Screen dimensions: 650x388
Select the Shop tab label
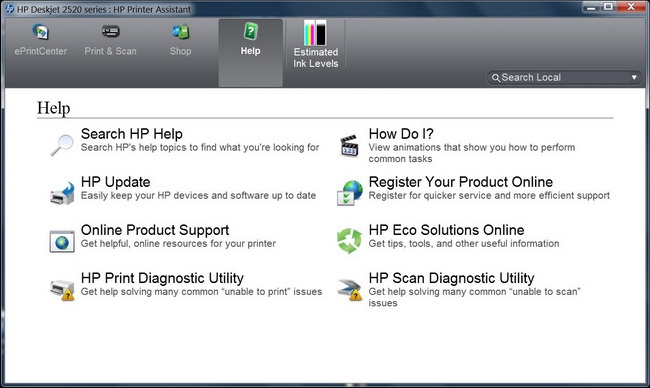180,51
